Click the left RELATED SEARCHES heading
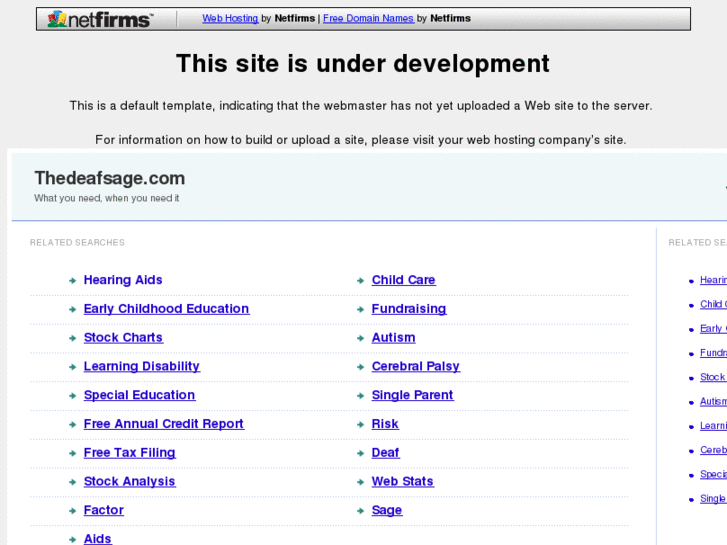The image size is (727, 545). pos(77,242)
